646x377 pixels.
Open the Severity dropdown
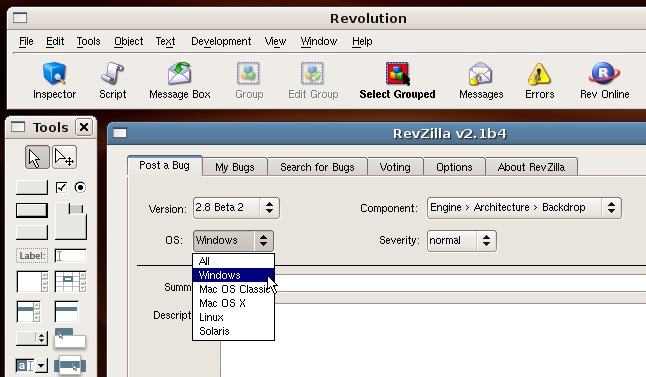pos(461,241)
